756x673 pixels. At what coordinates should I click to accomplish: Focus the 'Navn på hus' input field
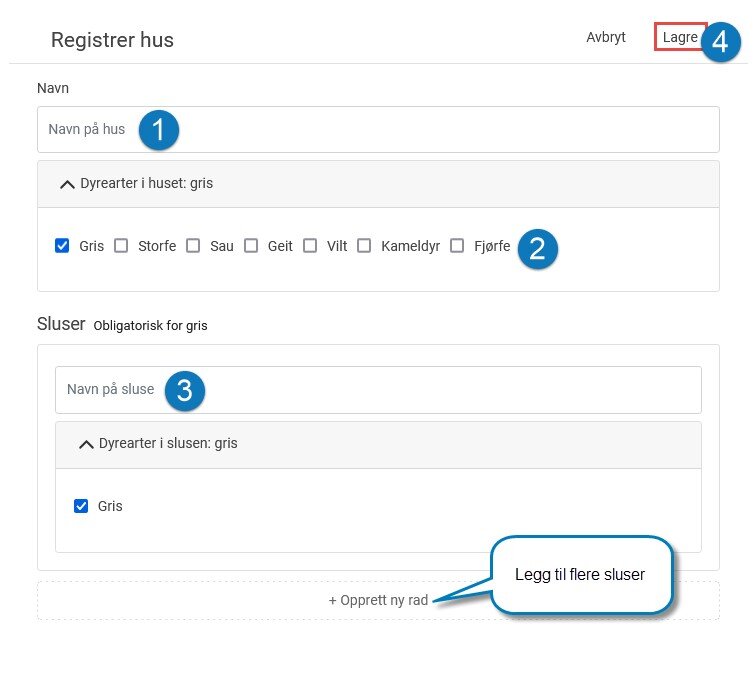coord(378,130)
